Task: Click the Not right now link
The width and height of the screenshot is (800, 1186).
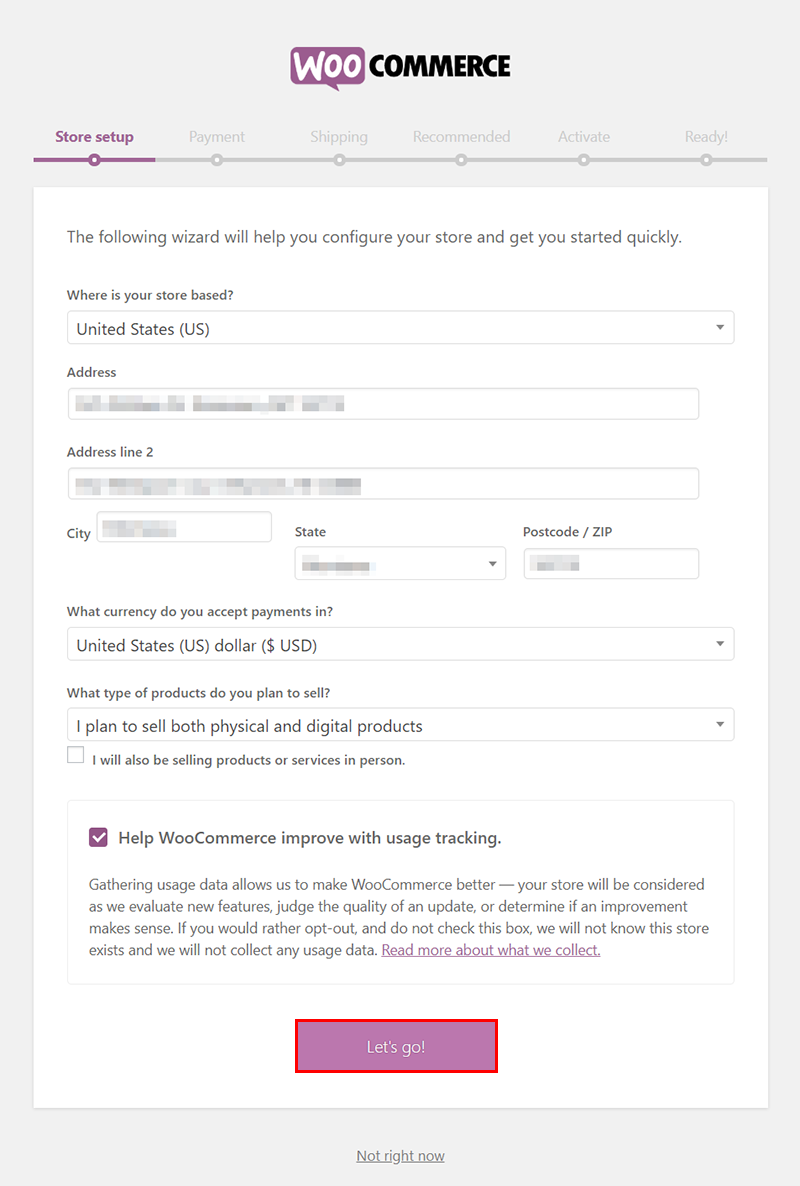Action: click(400, 1156)
